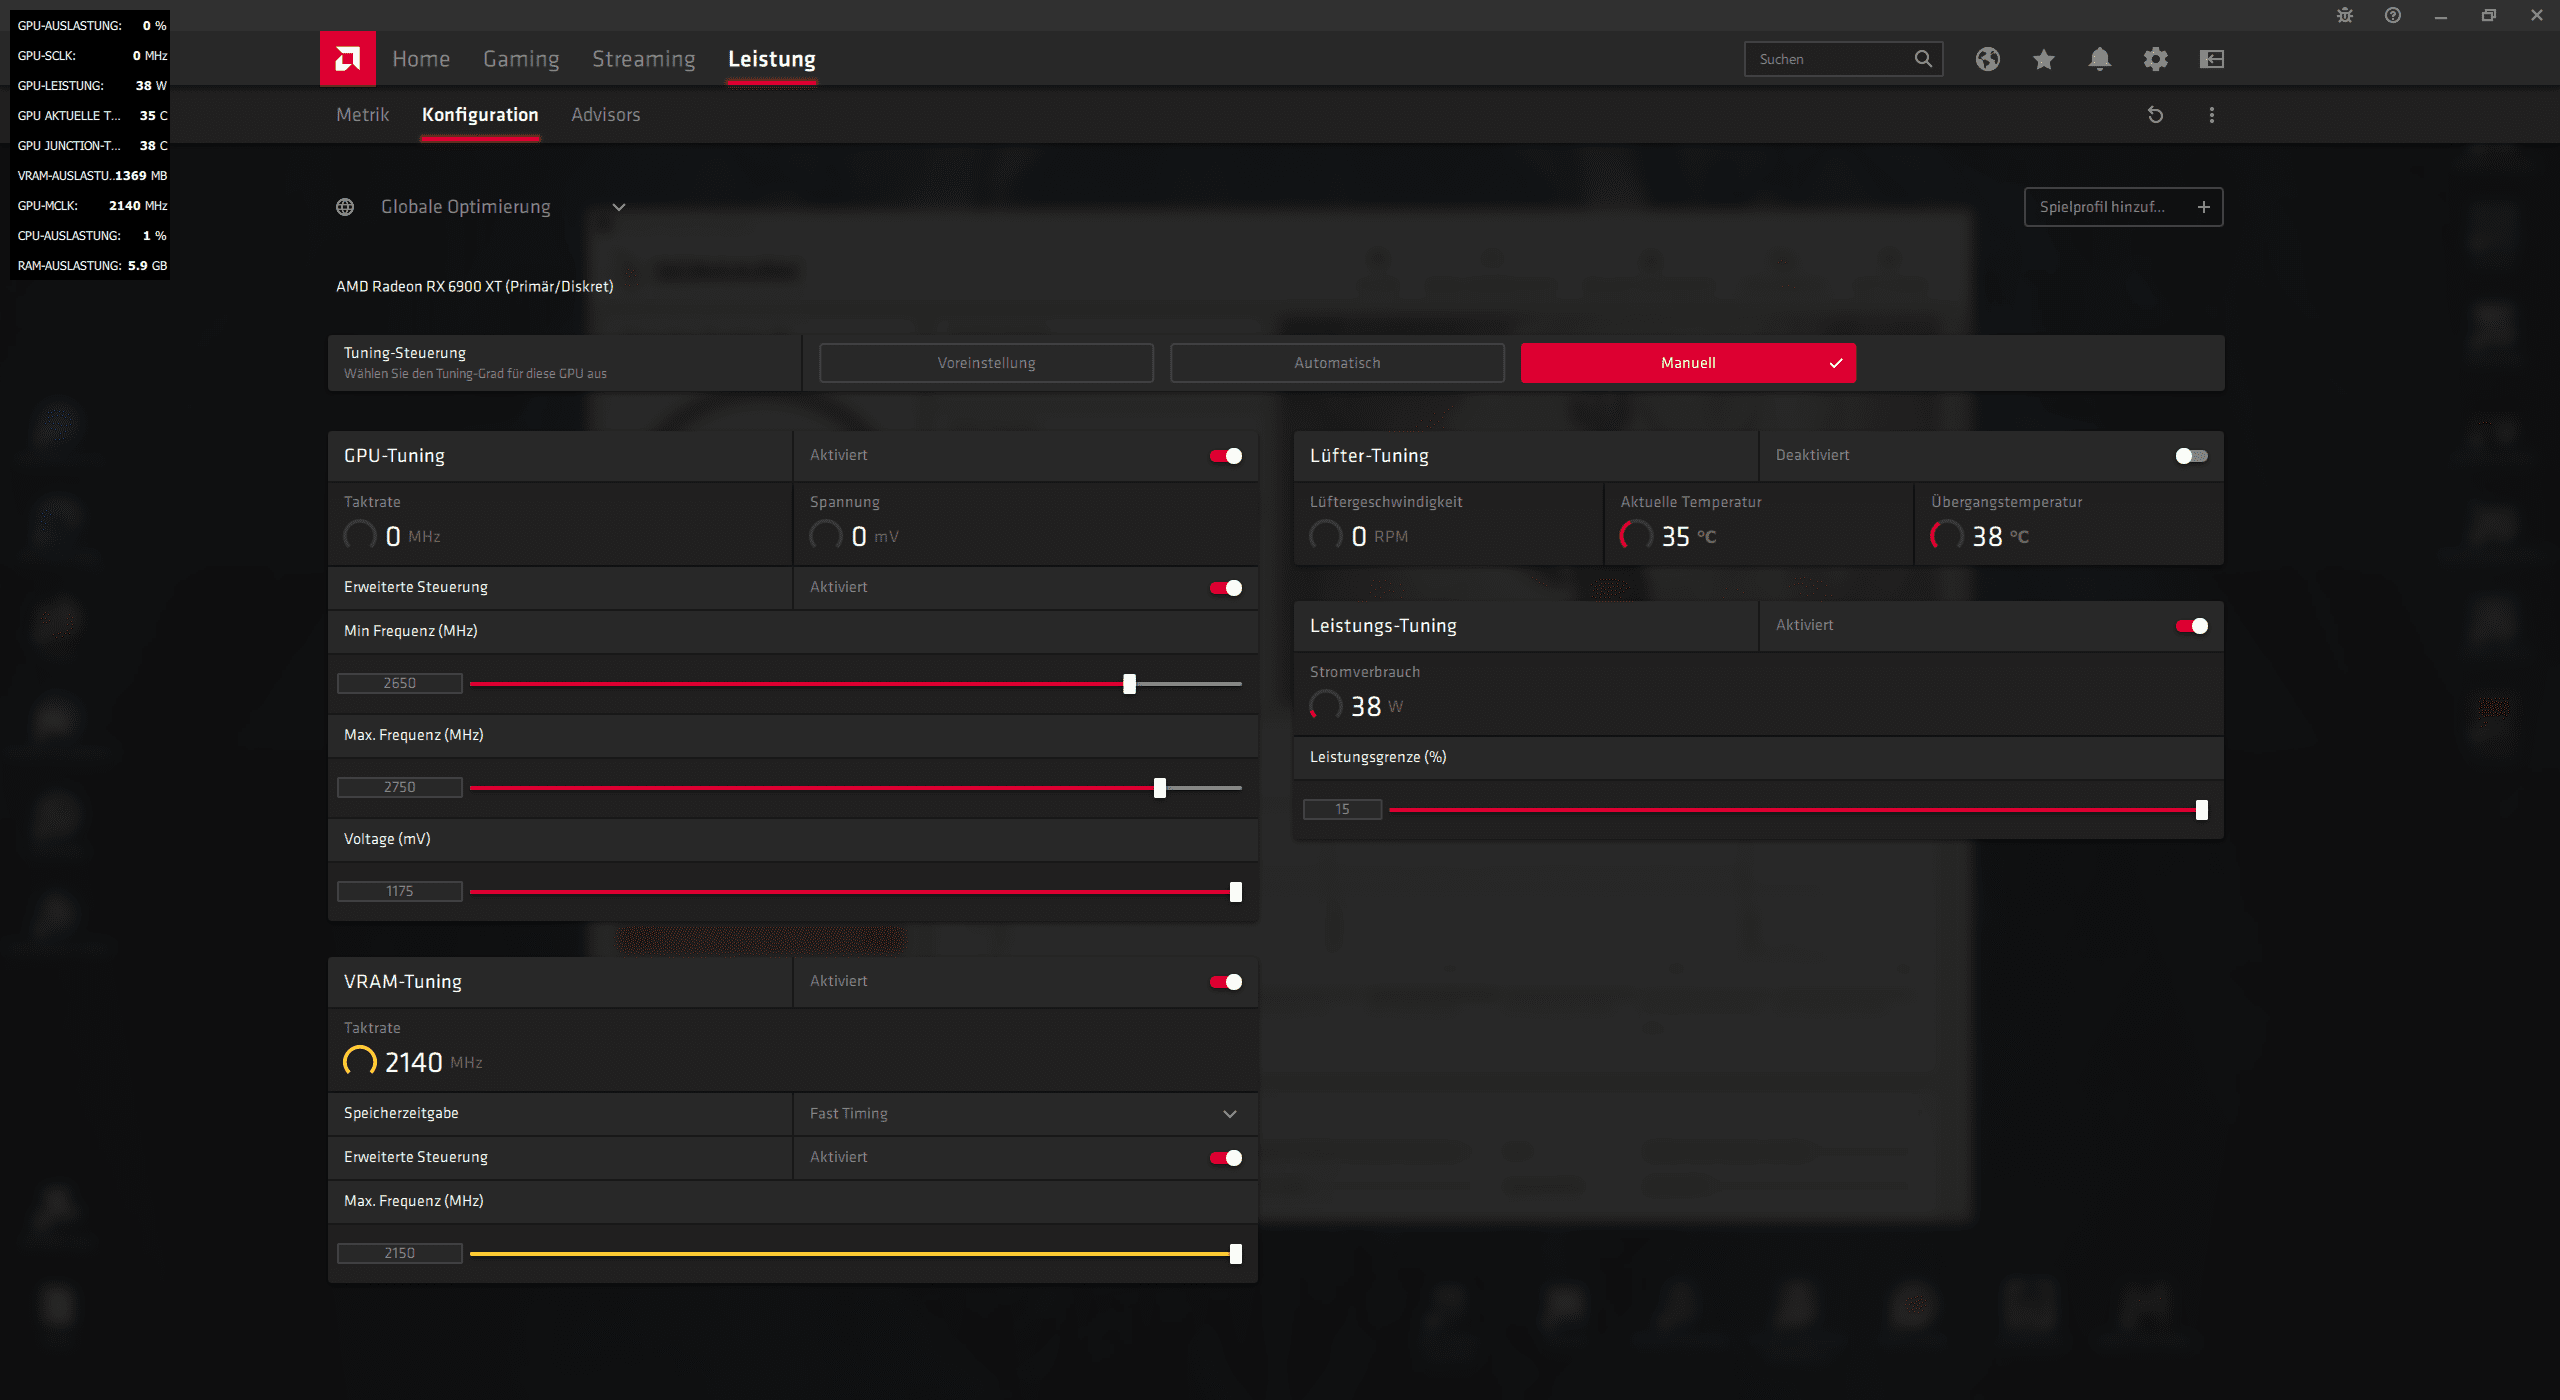Click the Stromverbrauch gauge icon
This screenshot has height=1400, width=2560.
(x=1326, y=705)
